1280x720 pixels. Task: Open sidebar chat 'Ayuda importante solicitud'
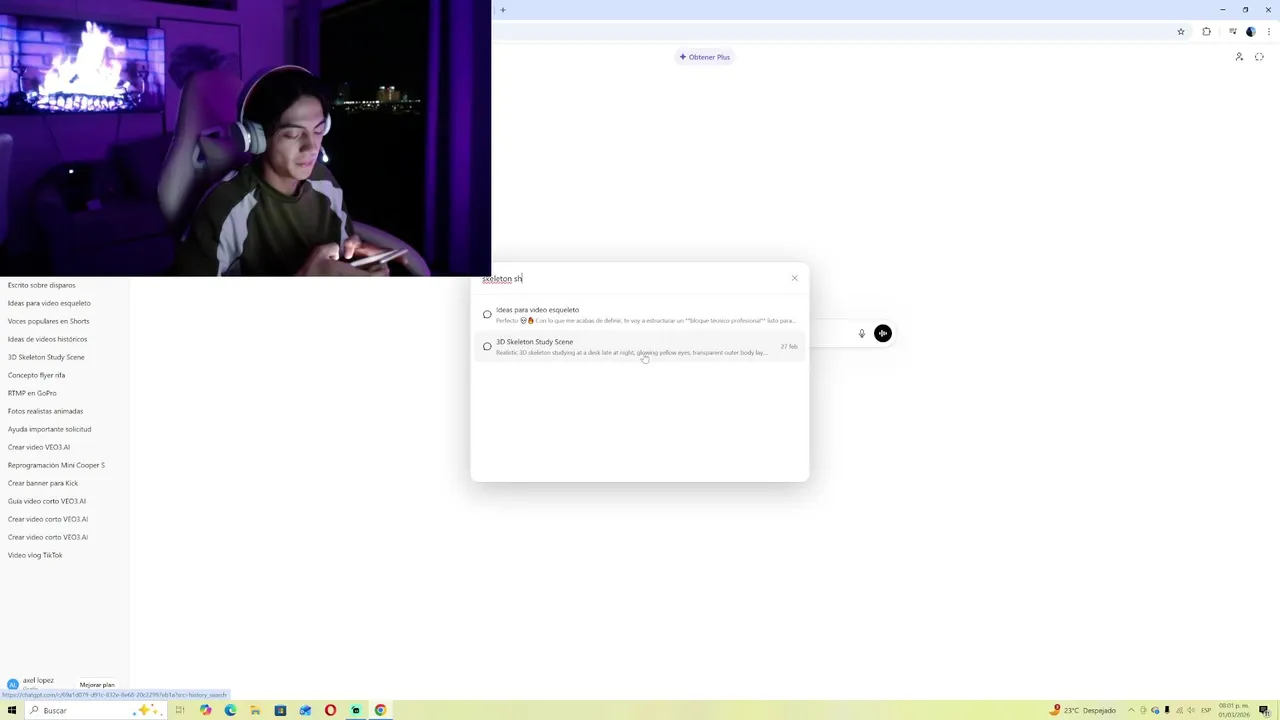point(49,429)
